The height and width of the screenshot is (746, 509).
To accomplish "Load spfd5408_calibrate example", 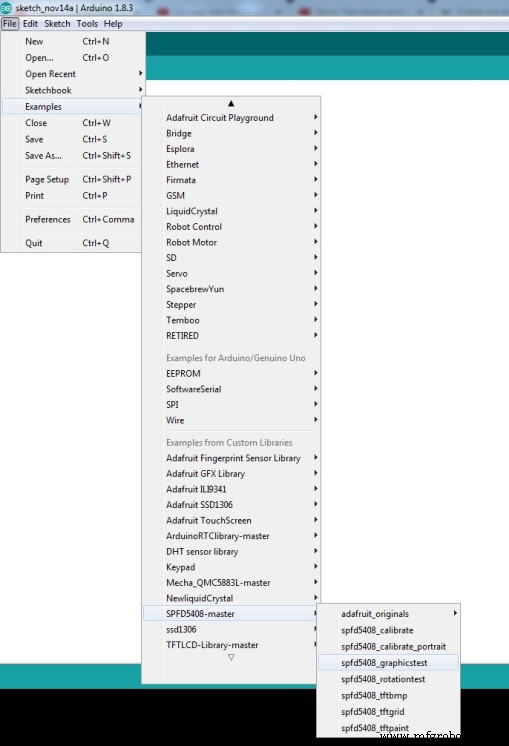I will click(388, 630).
